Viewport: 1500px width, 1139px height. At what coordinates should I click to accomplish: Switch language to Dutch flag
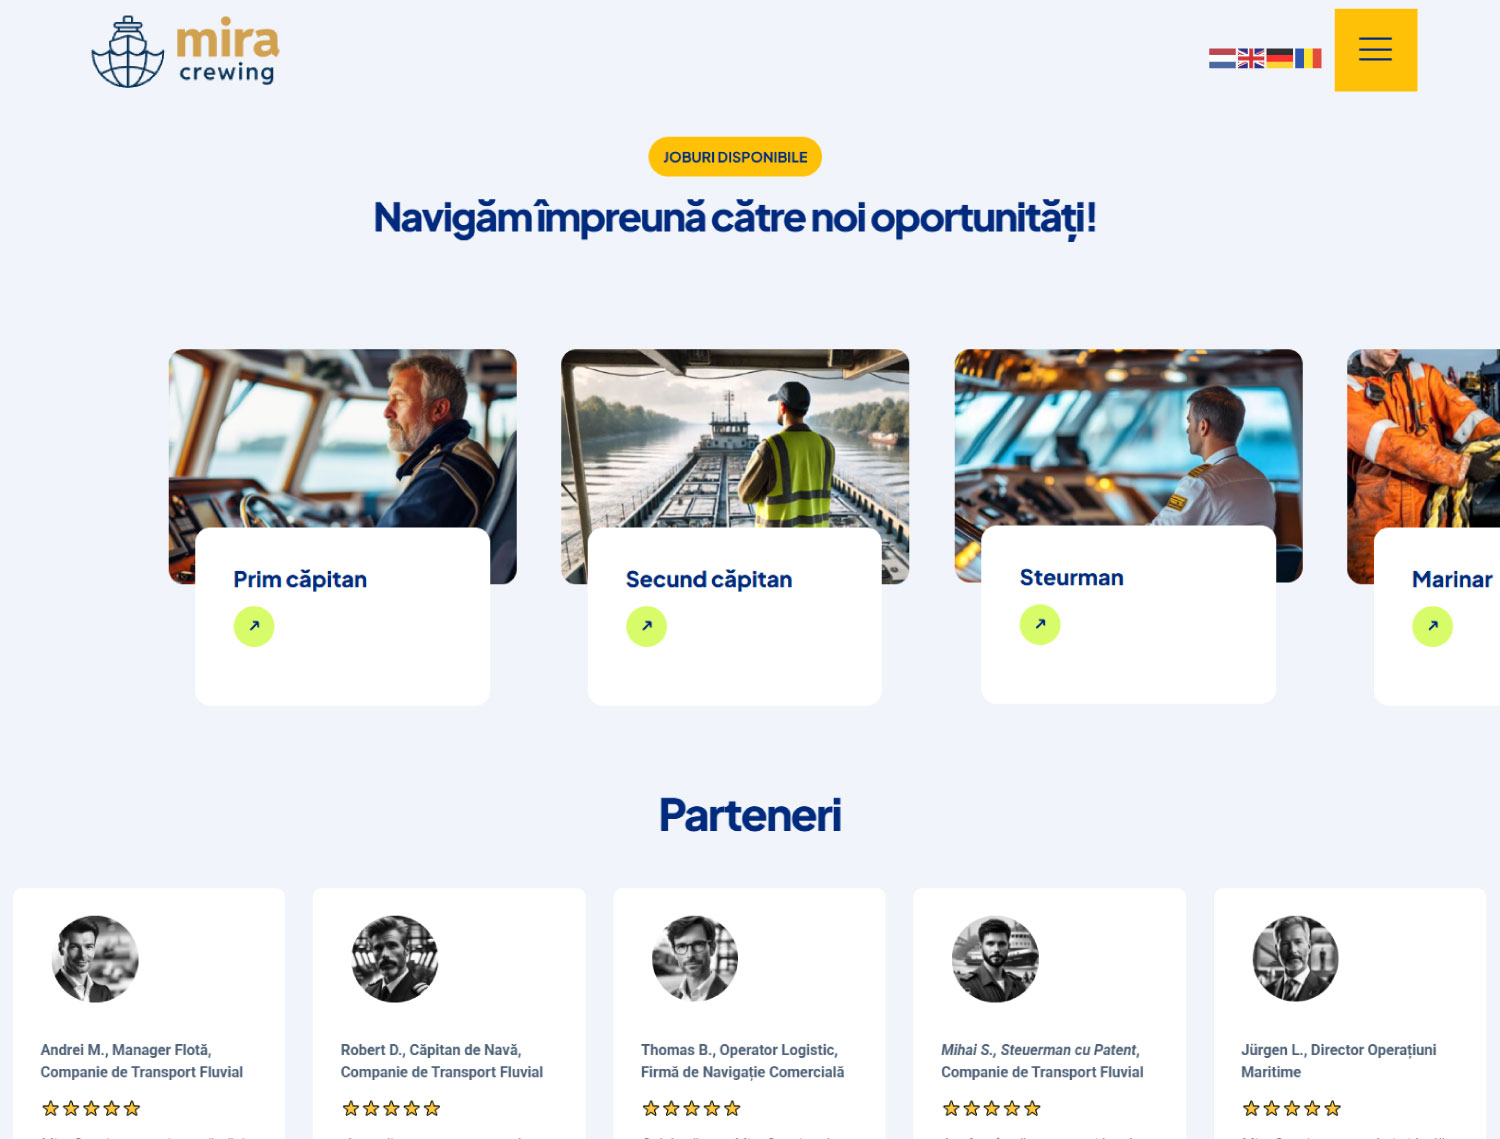(1222, 59)
